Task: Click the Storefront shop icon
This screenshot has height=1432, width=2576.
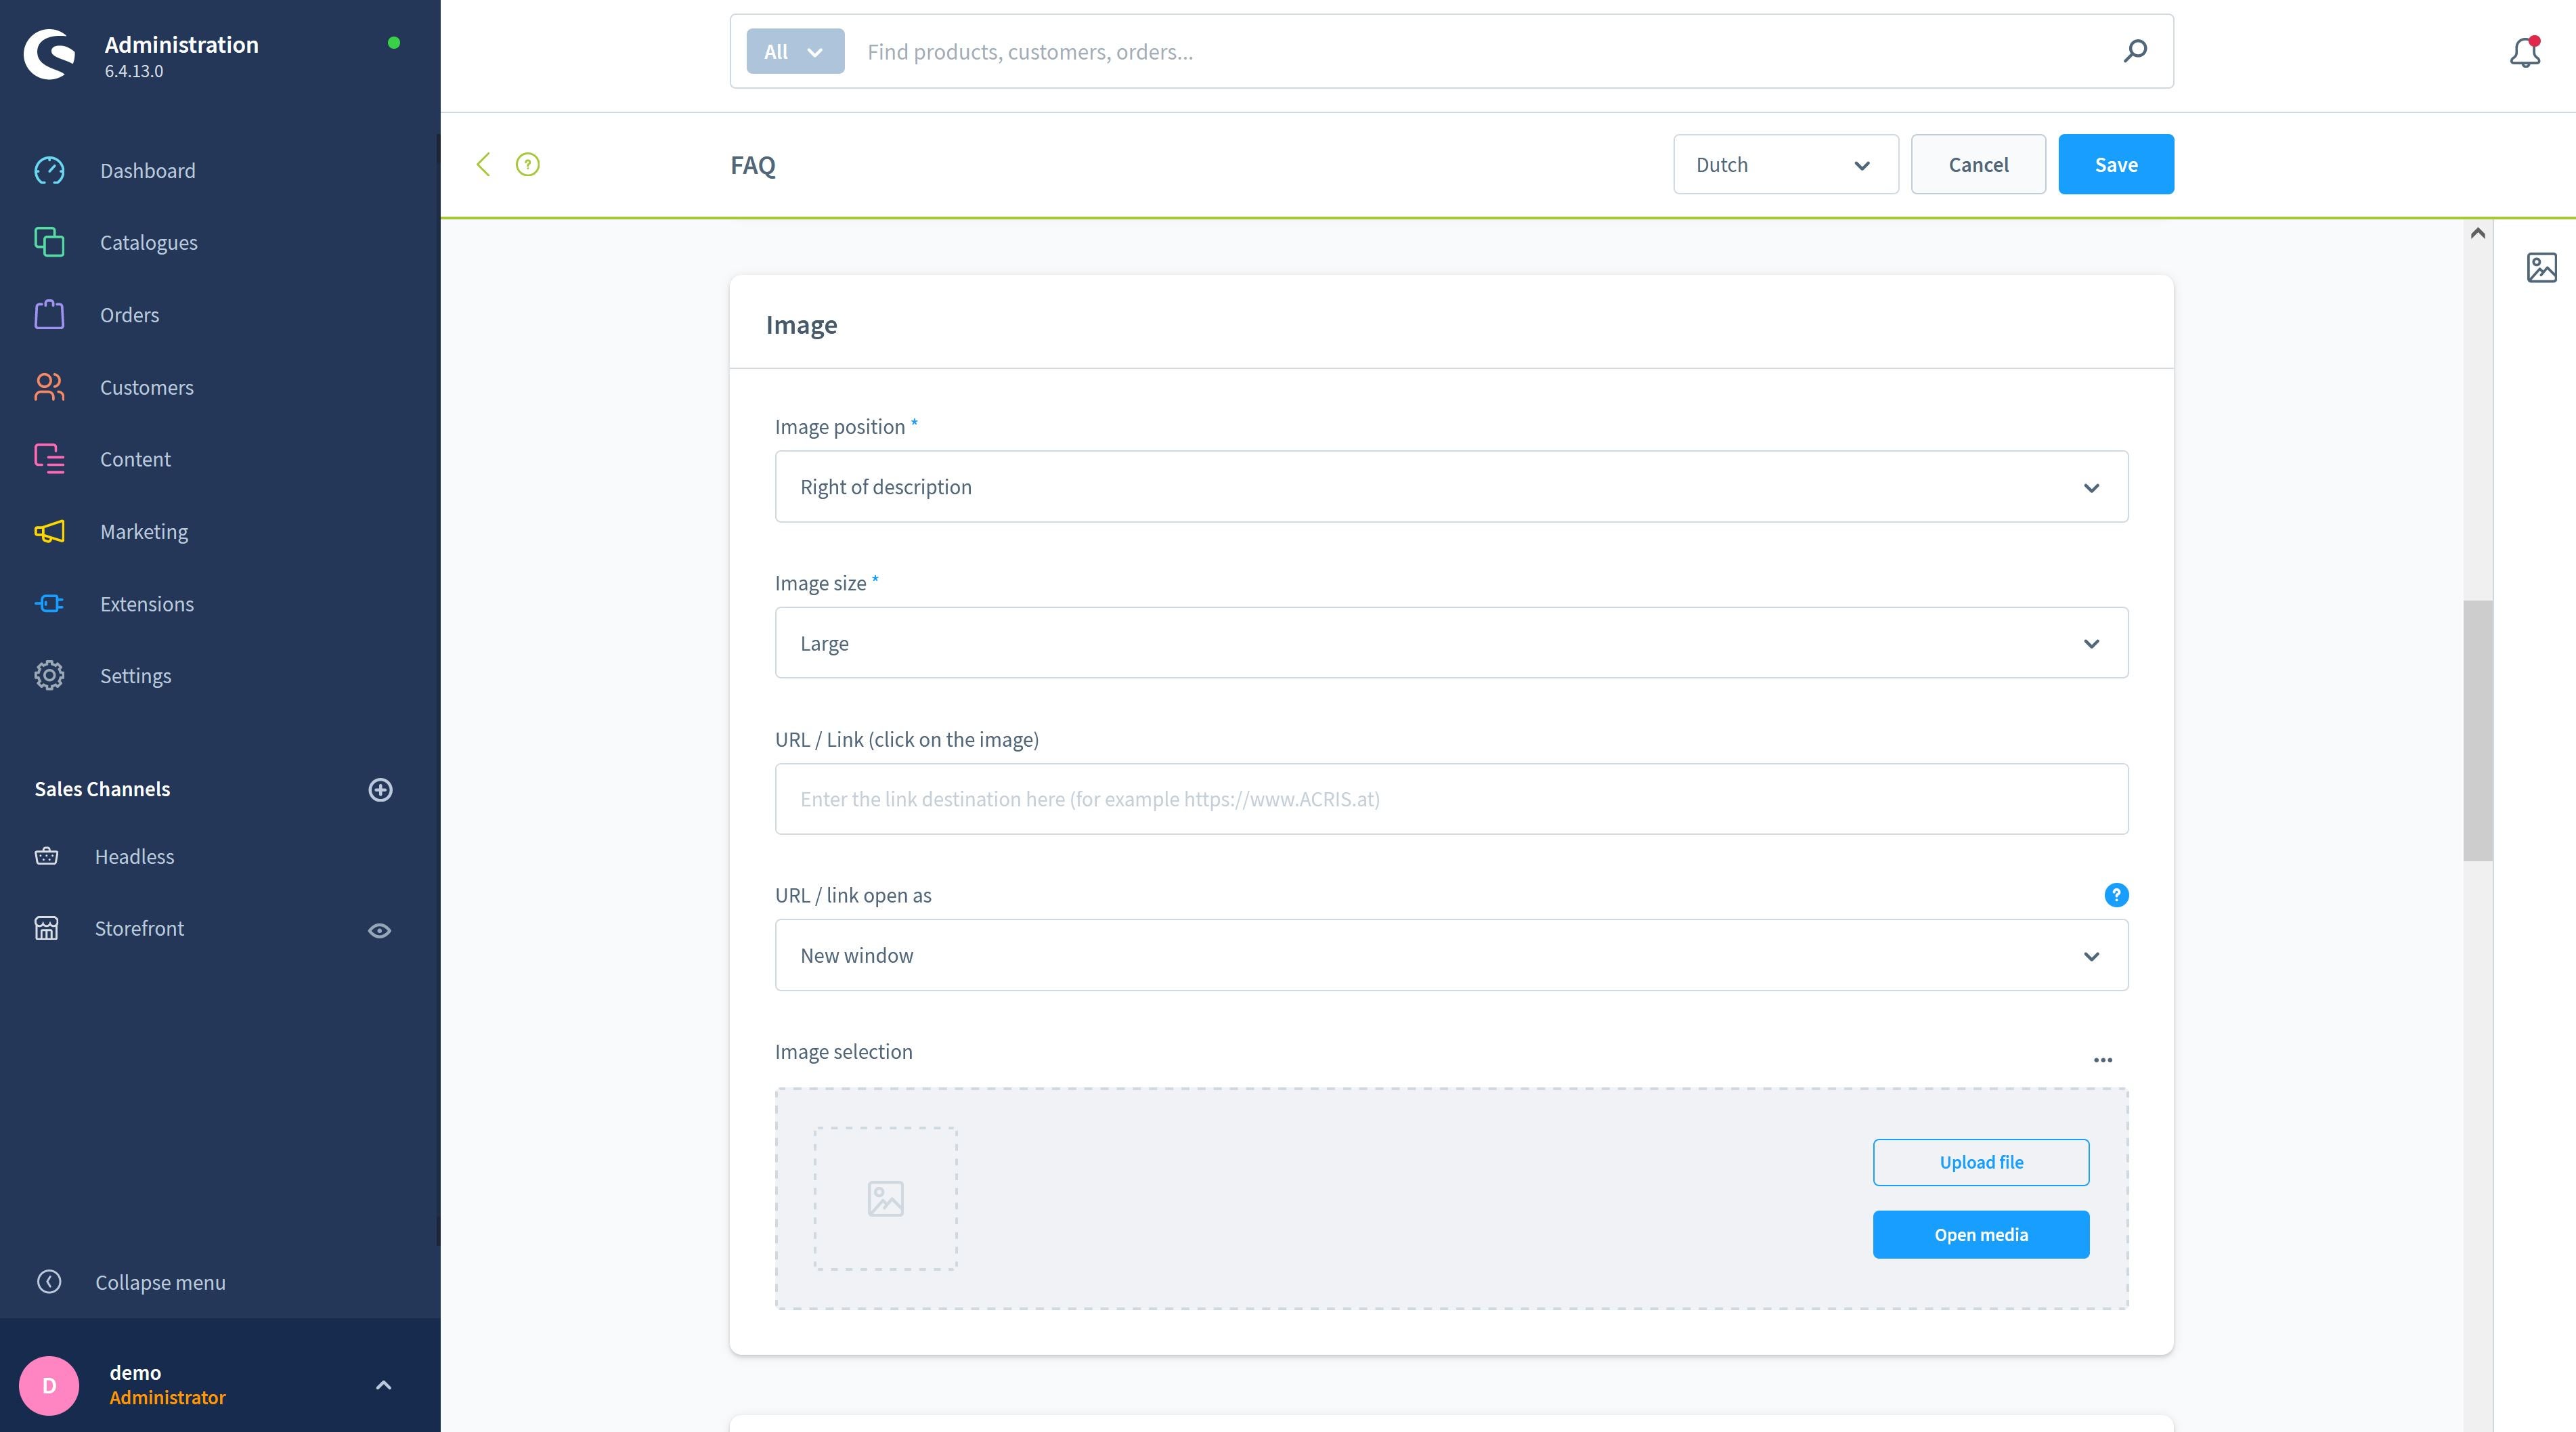Action: (x=46, y=929)
